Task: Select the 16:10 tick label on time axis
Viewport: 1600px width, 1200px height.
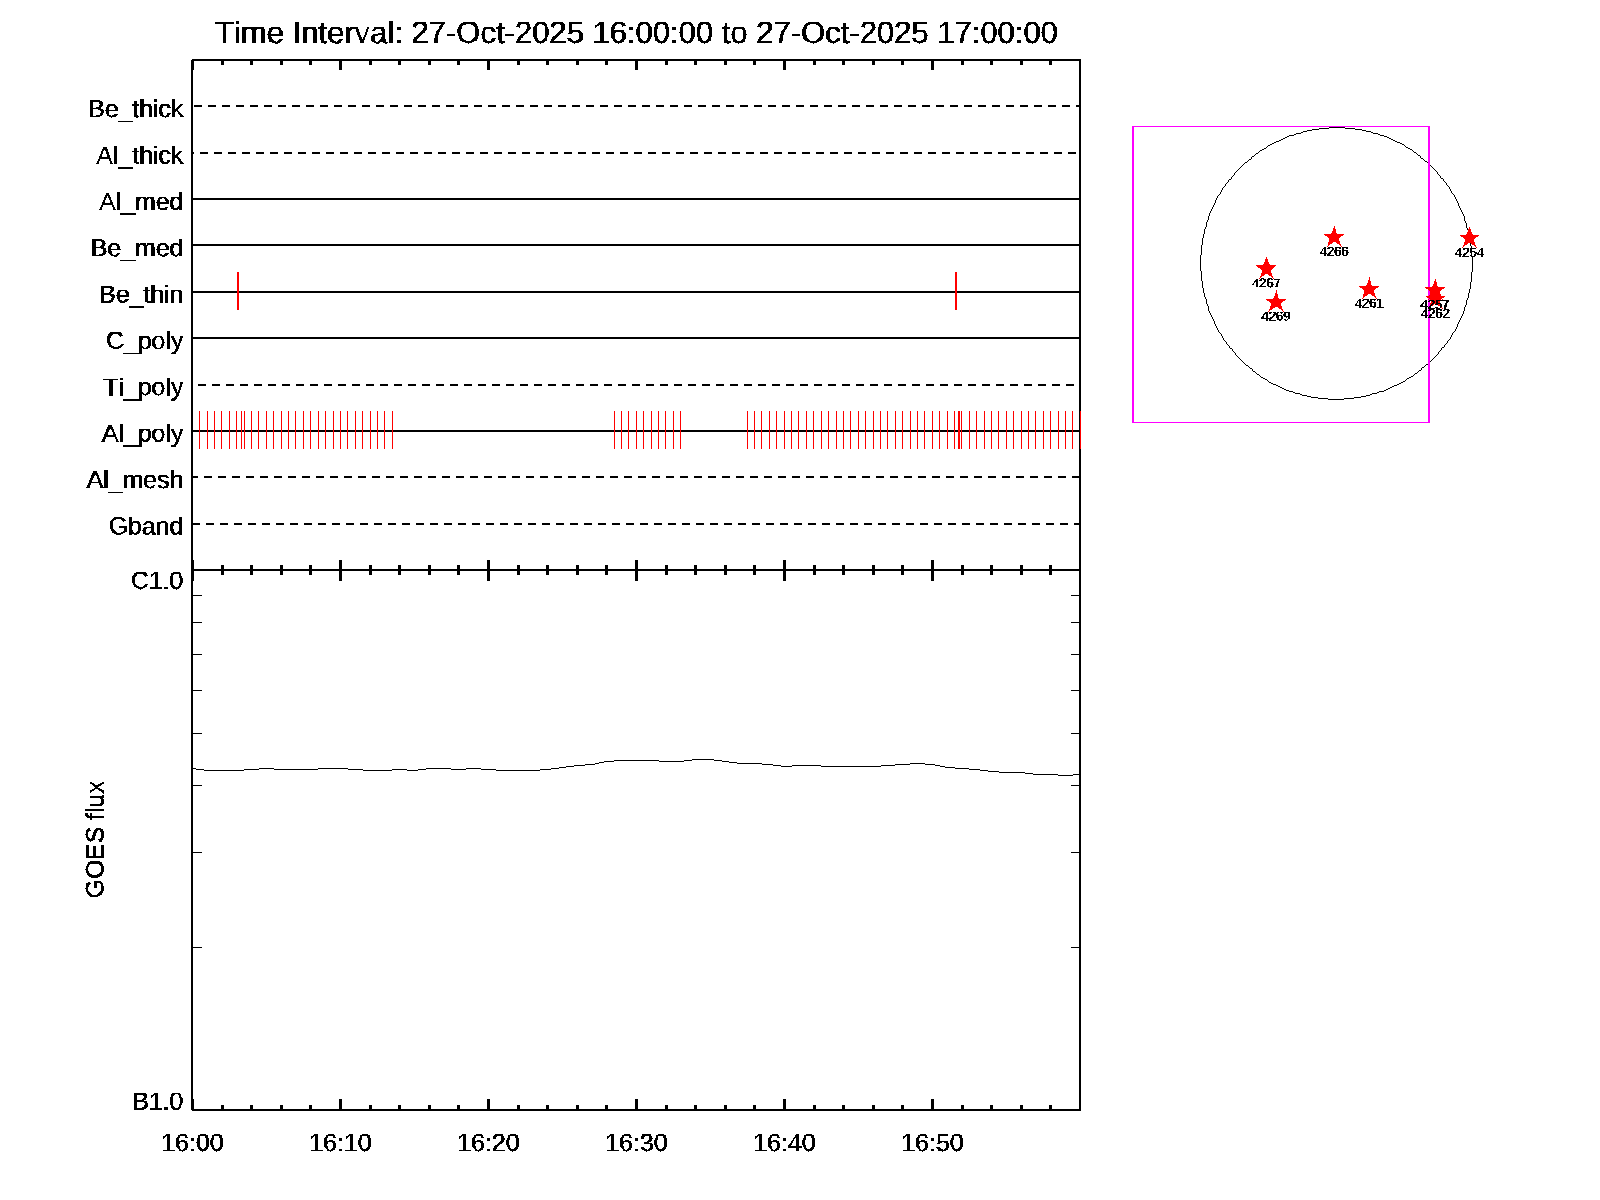Action: click(x=340, y=1143)
